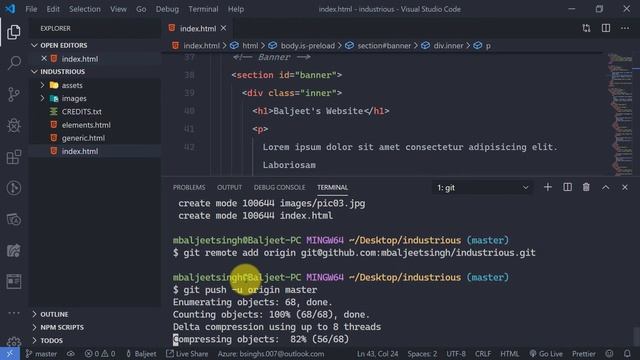Screen dimensions: 640x360
Task: Close the terminal panel
Action: (x=625, y=187)
